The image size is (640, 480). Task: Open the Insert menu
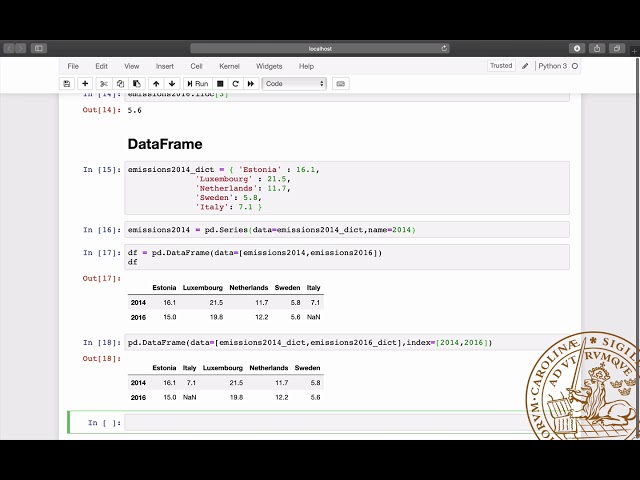click(164, 66)
